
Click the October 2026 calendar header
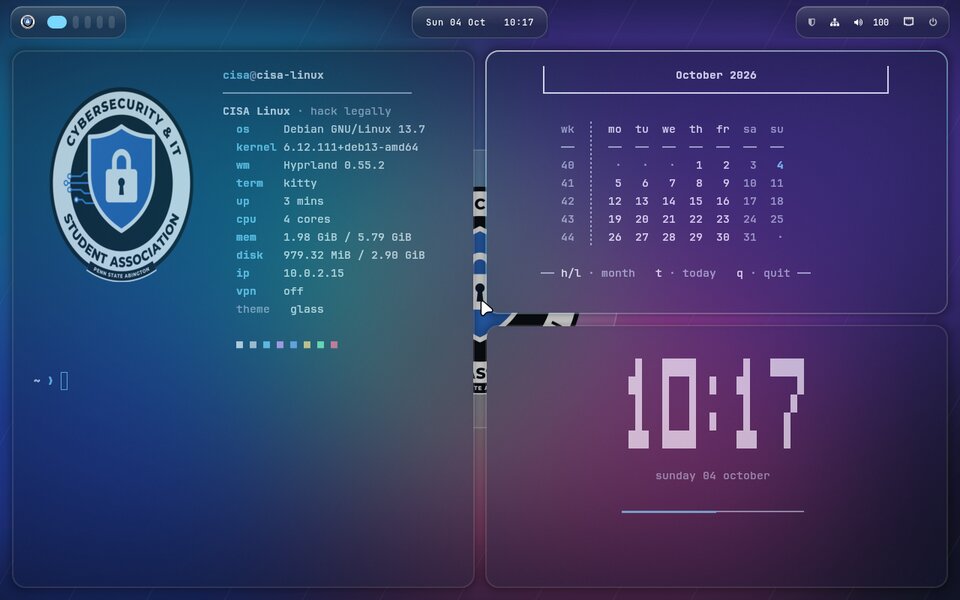716,75
